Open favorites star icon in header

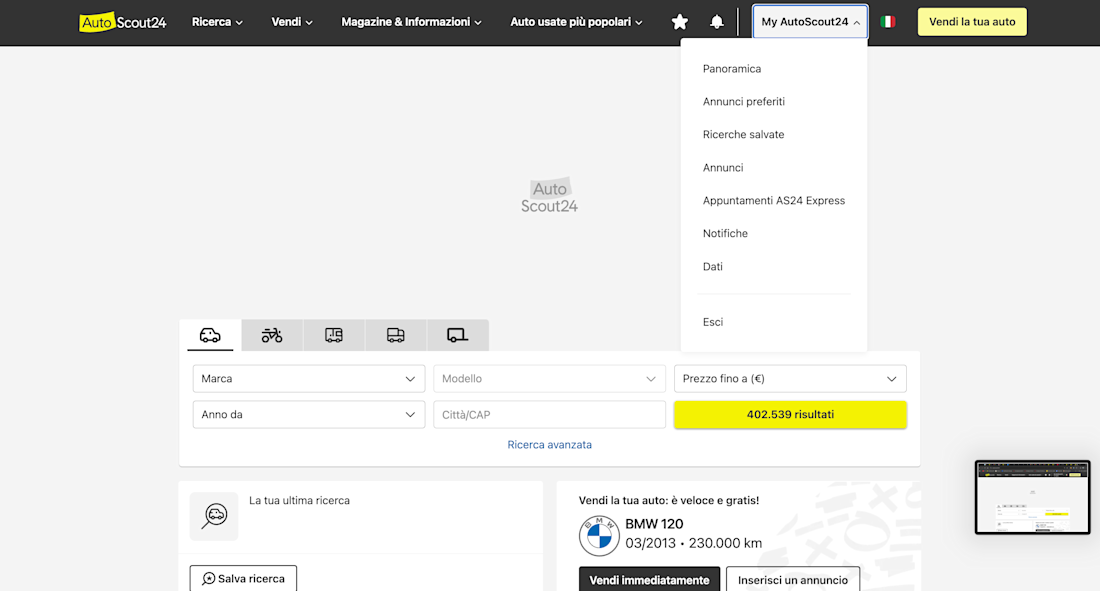tap(680, 22)
